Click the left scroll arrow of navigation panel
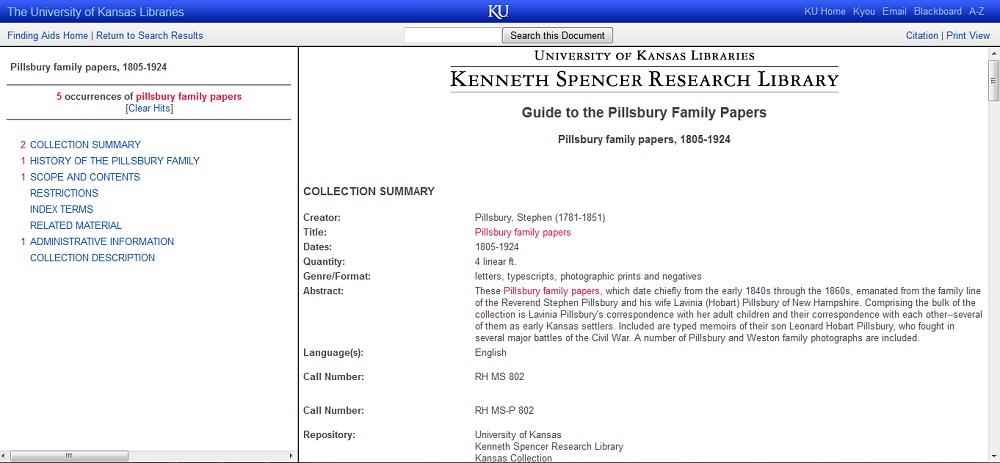Image resolution: width=1000 pixels, height=463 pixels. click(x=5, y=456)
